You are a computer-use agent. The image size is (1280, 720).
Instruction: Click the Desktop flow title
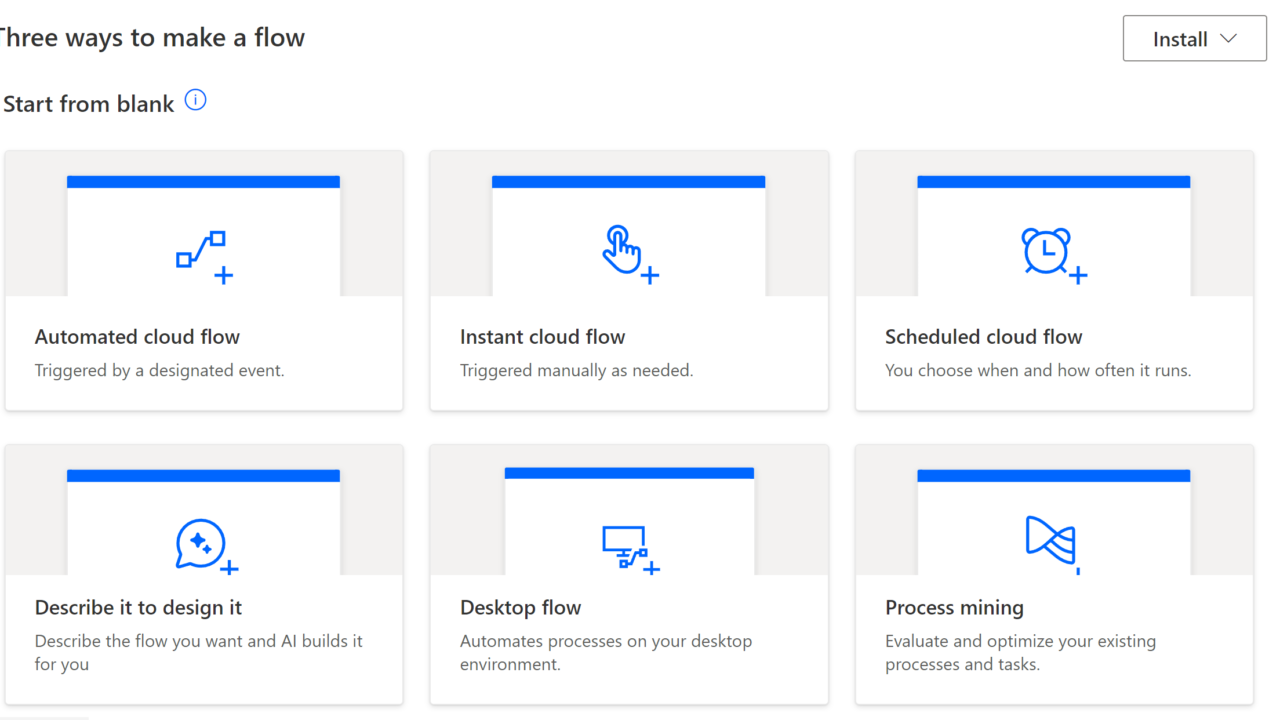(520, 607)
